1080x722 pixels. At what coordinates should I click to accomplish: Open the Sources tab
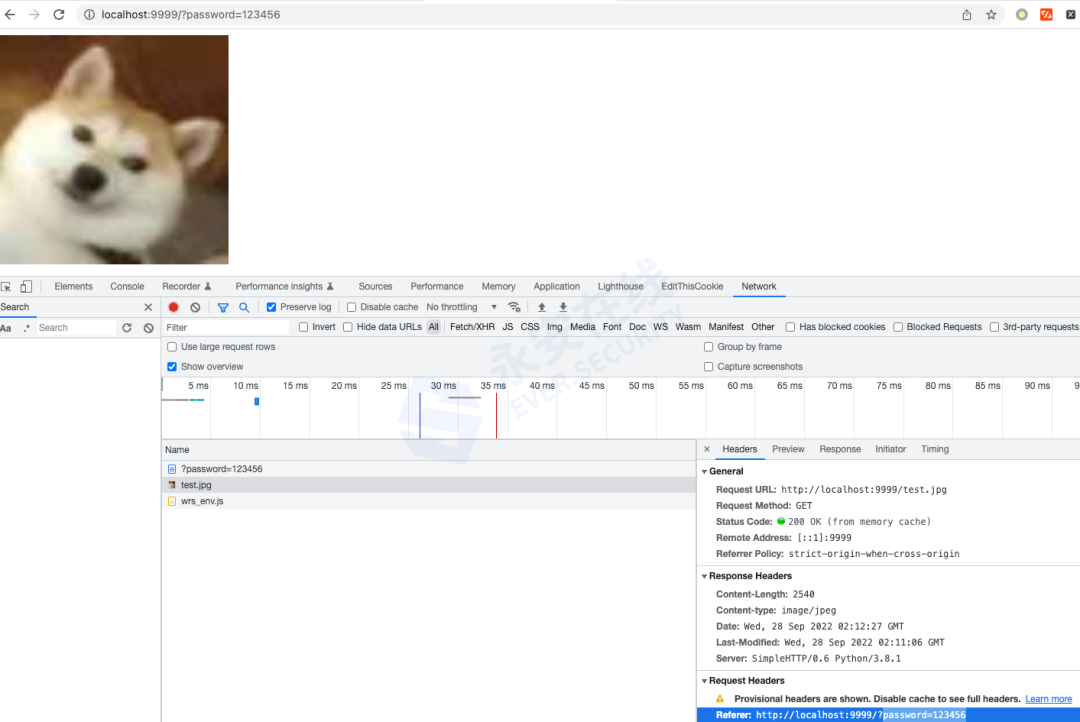375,287
